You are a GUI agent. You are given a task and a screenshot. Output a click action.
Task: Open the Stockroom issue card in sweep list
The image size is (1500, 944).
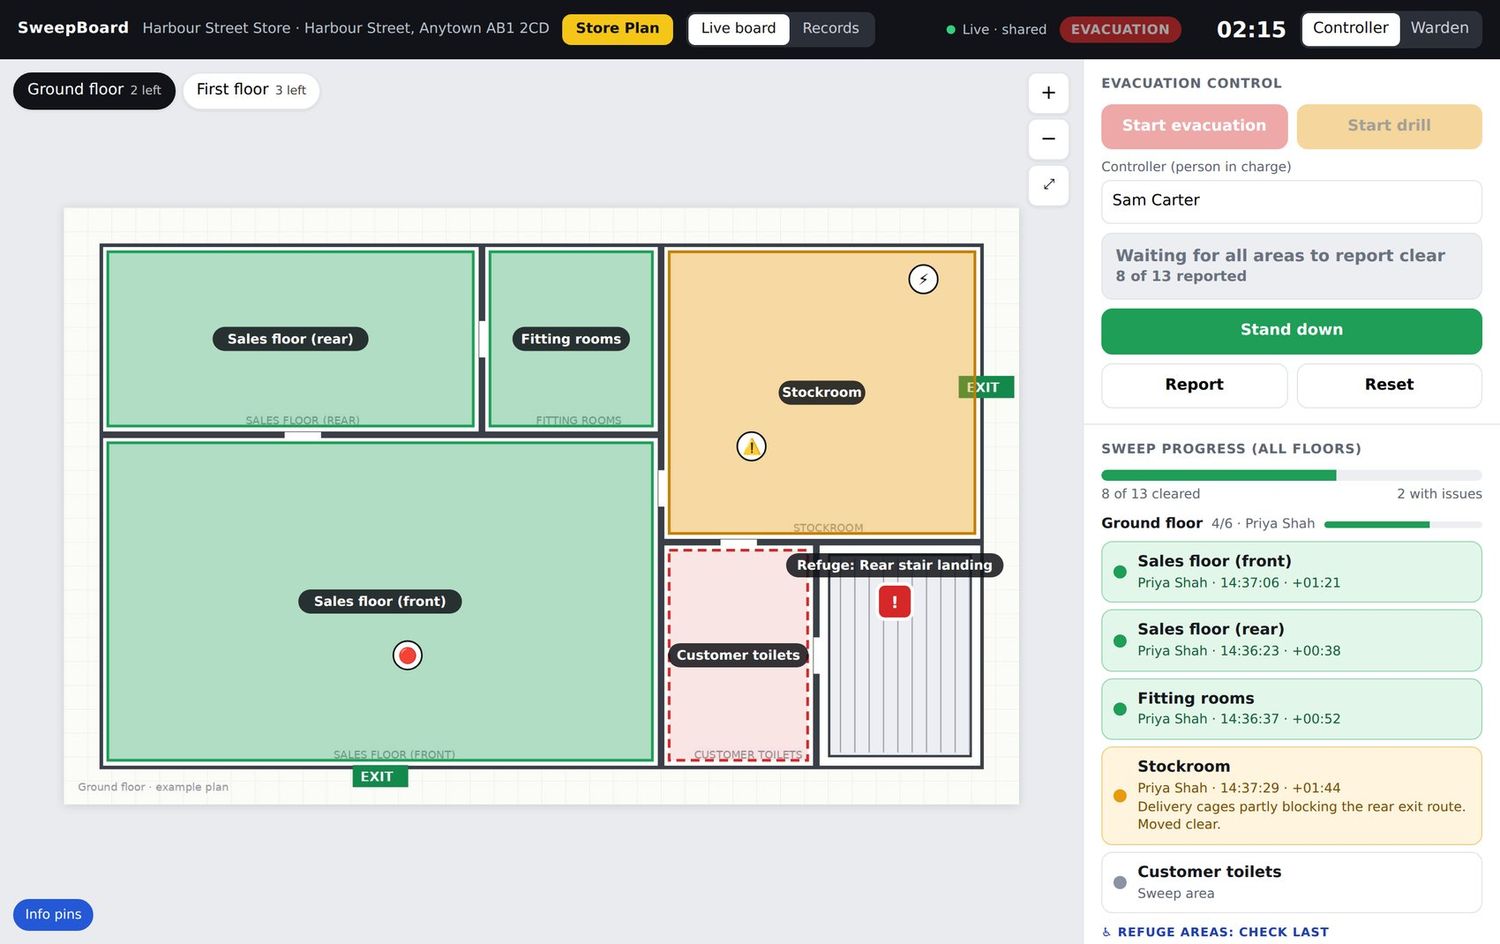[x=1291, y=796]
